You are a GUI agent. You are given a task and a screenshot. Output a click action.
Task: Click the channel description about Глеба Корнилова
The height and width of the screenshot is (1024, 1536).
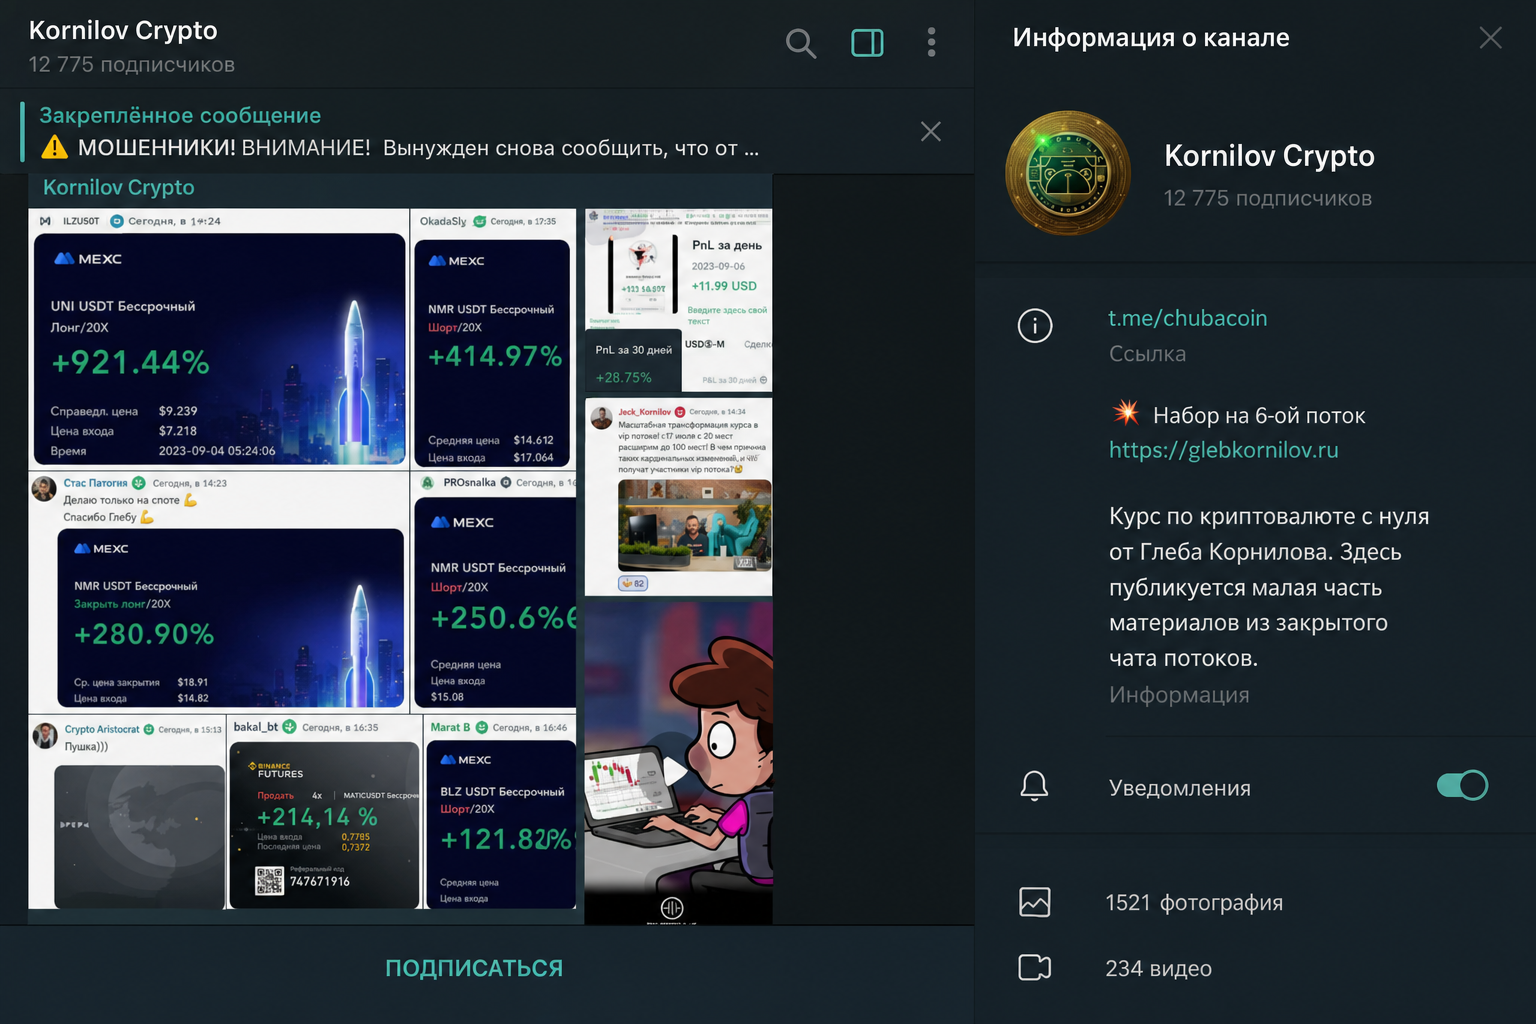pos(1269,587)
